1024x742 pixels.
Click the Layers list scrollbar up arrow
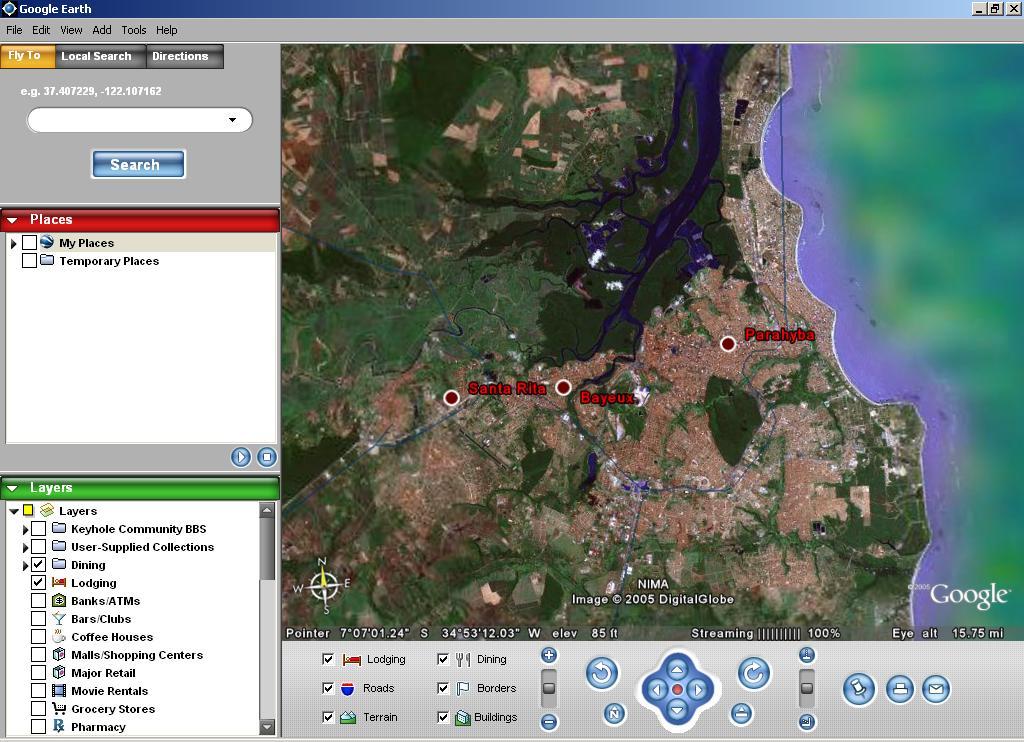click(x=266, y=510)
